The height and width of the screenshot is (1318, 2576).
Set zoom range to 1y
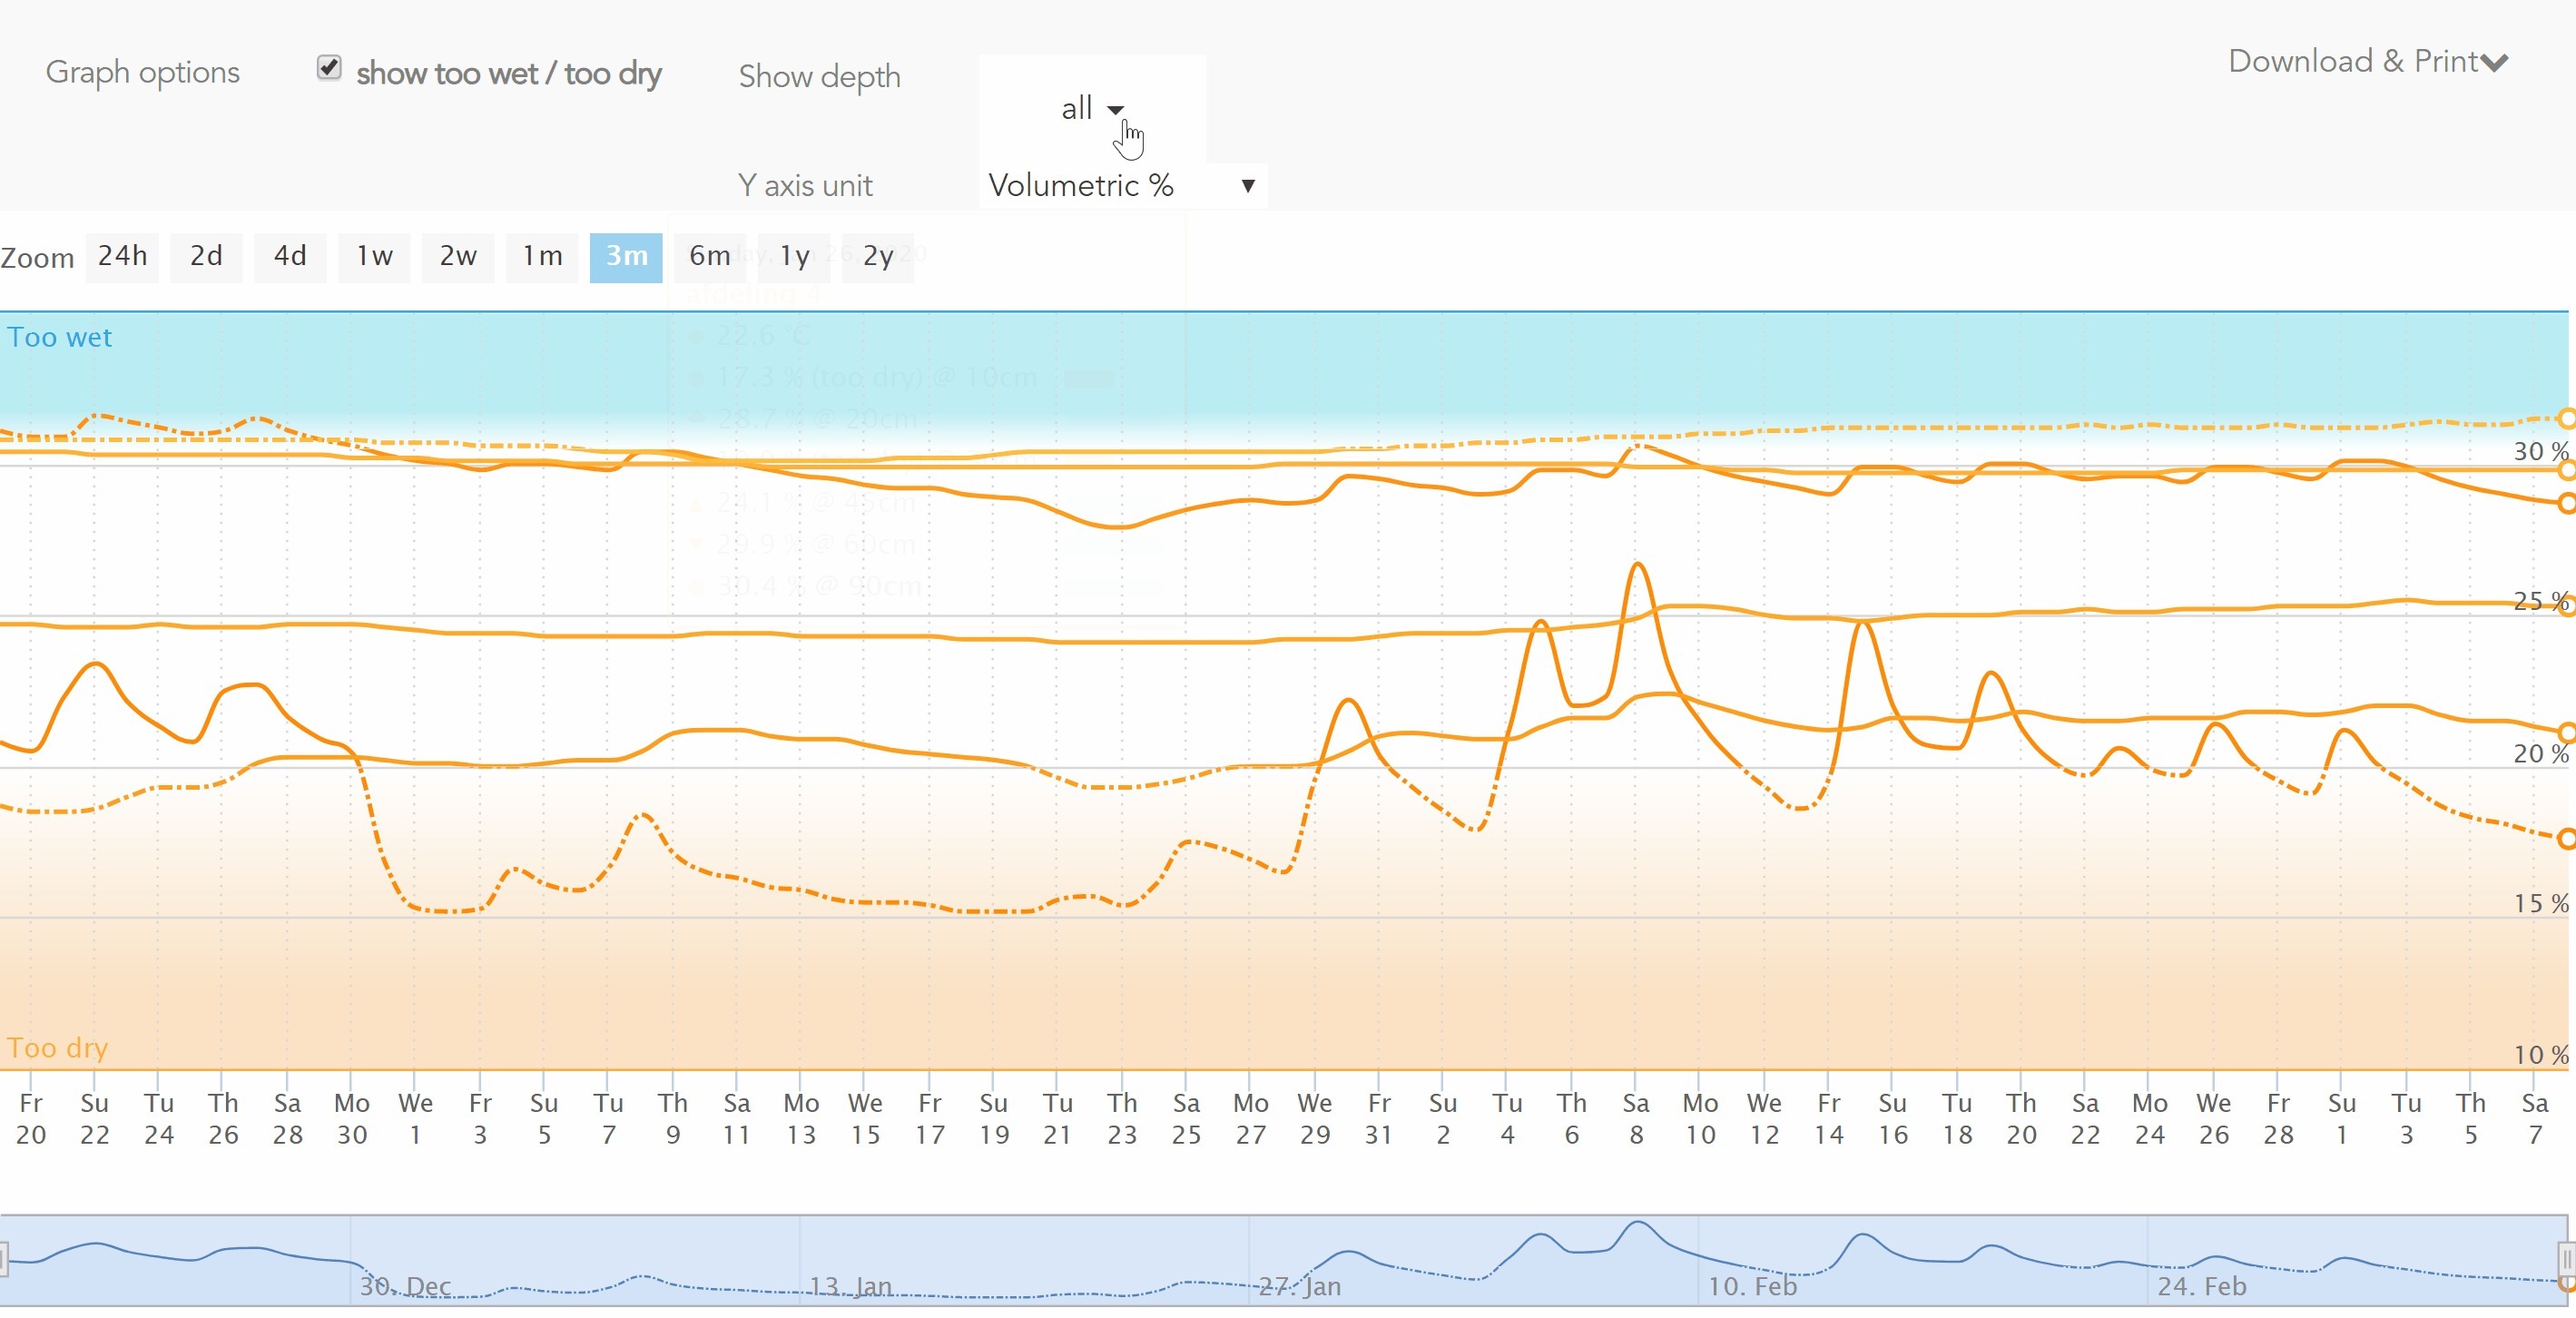794,257
